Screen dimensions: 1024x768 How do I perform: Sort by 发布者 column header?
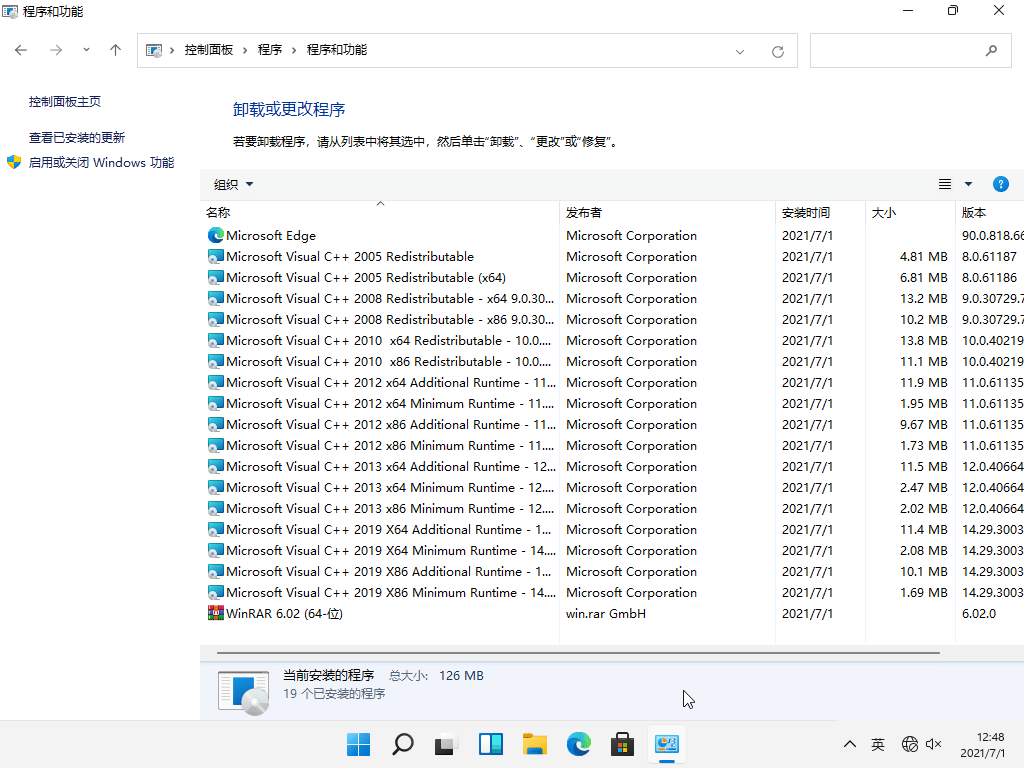point(667,213)
